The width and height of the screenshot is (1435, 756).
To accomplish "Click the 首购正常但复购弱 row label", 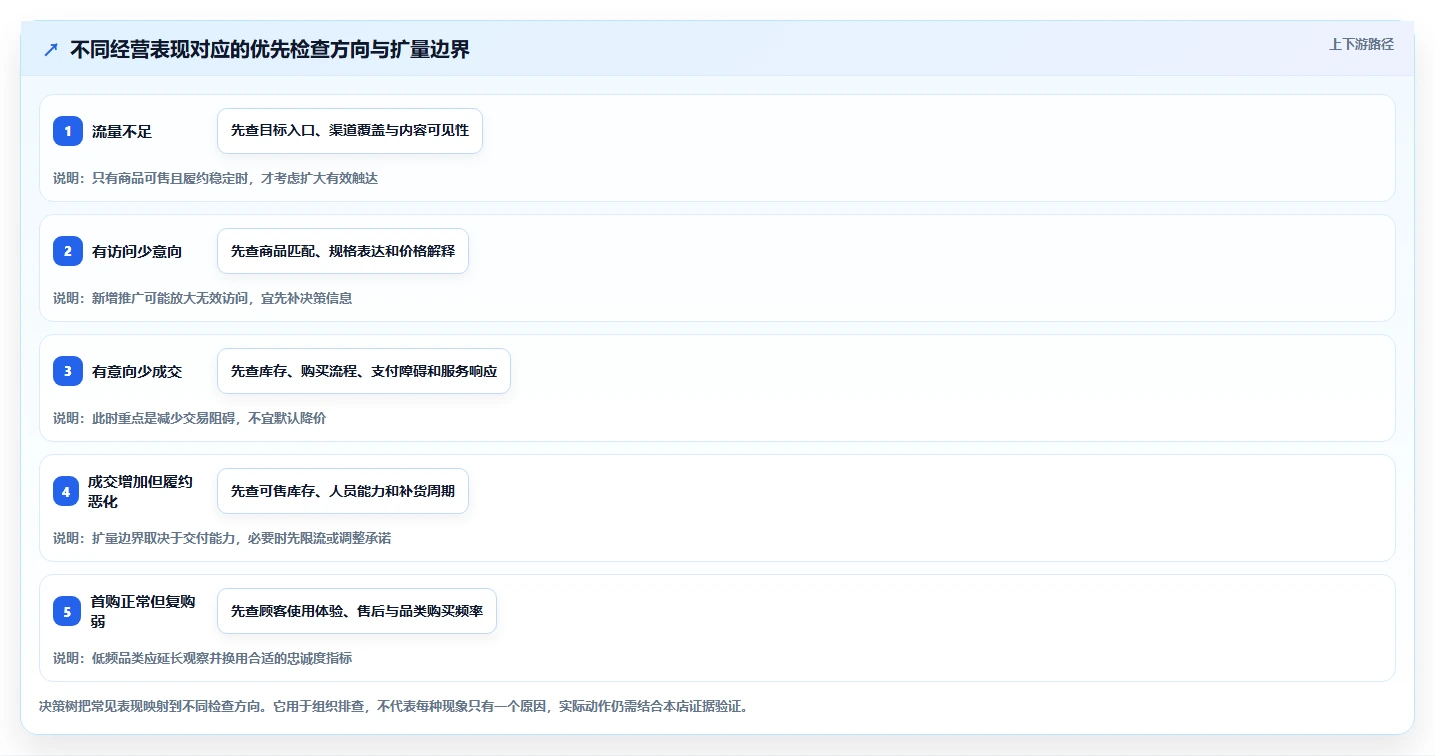I will (143, 611).
